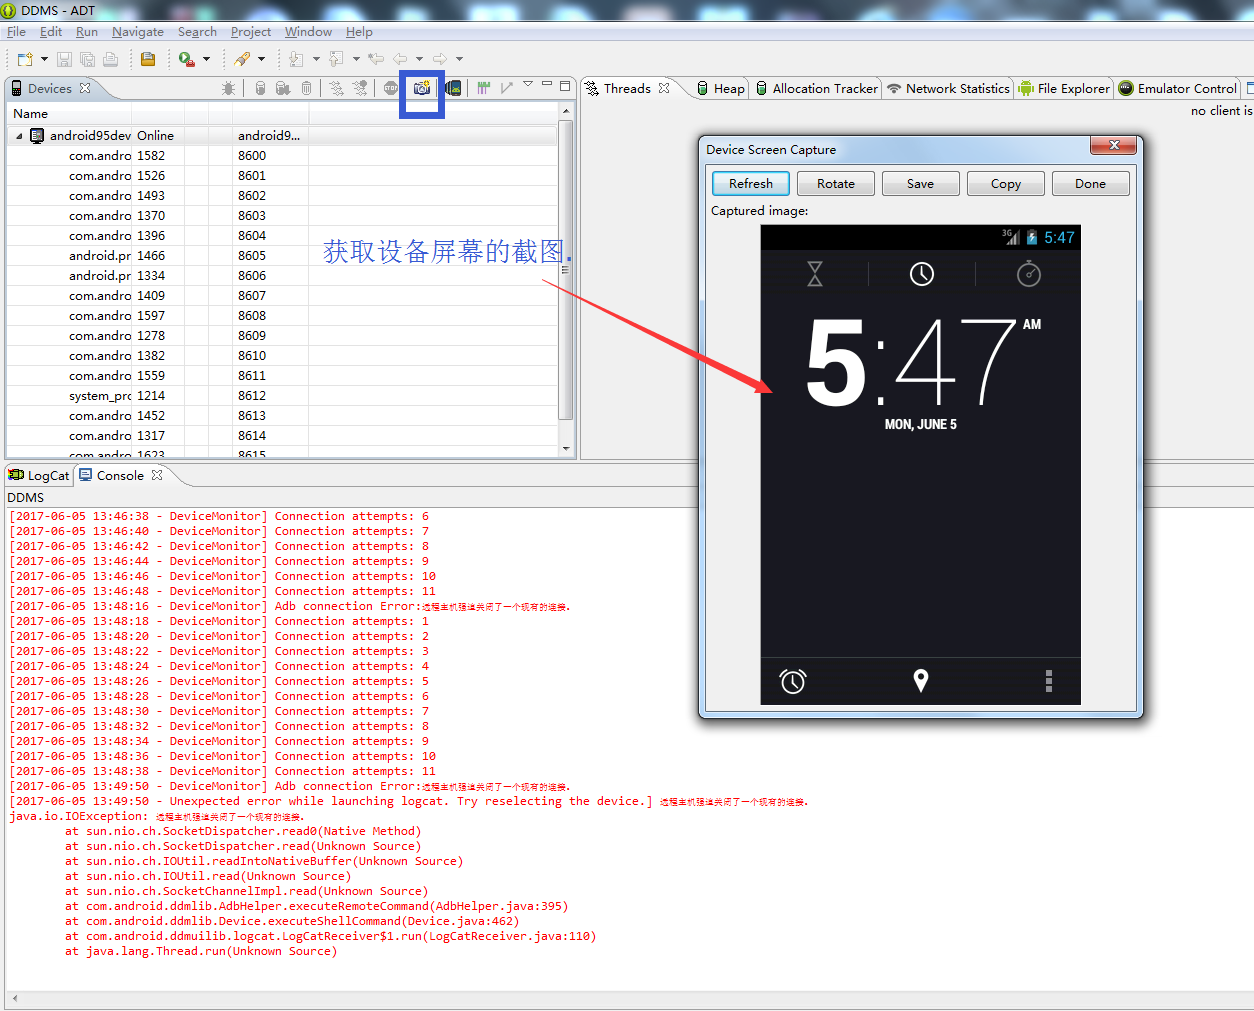
Task: Click Save in Device Screen Capture dialog
Action: point(921,184)
